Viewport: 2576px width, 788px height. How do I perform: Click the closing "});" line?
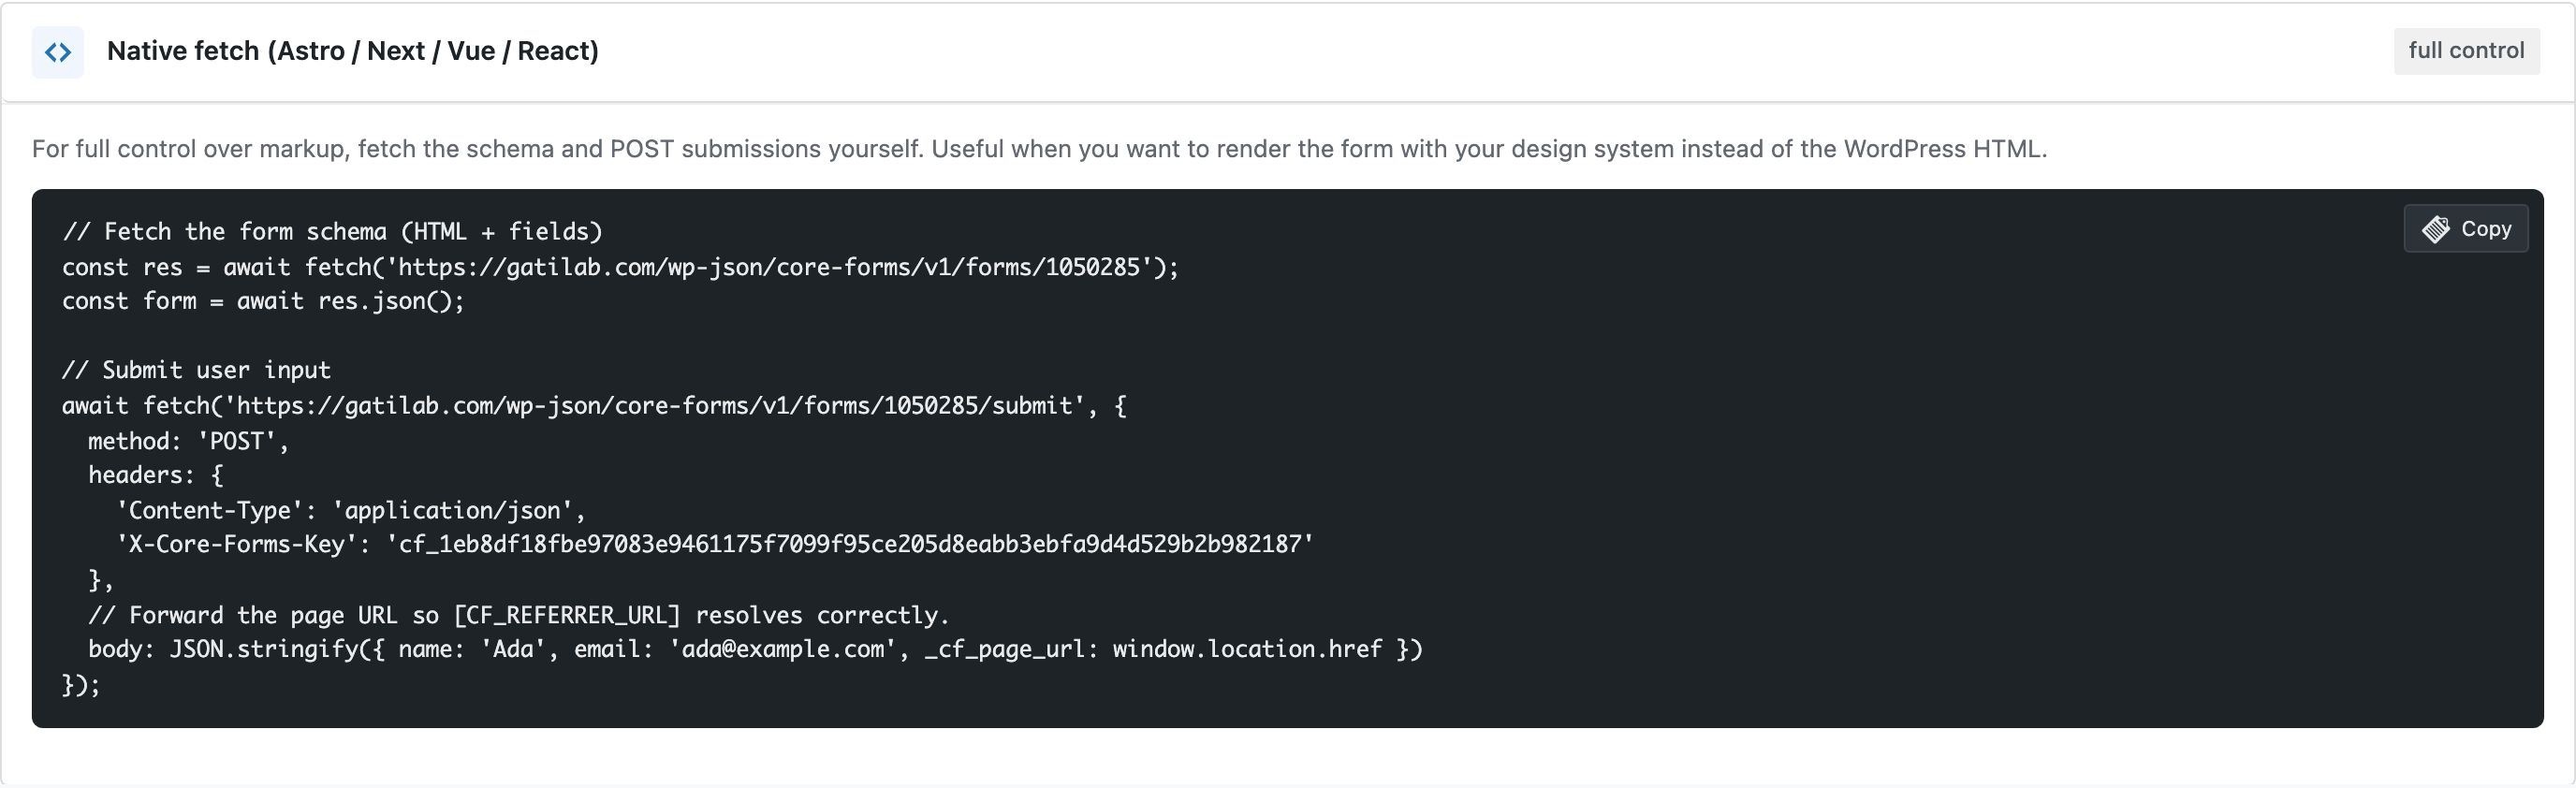[81, 685]
